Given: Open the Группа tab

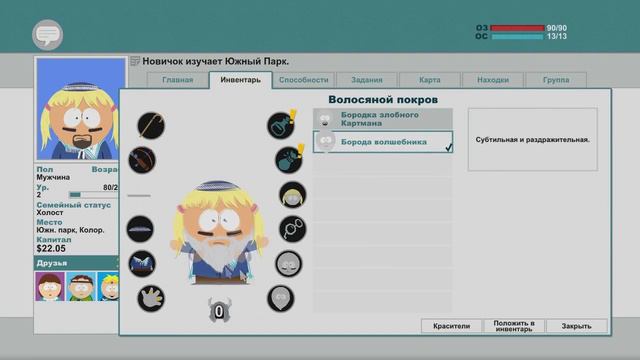Looking at the screenshot, I should click(556, 80).
